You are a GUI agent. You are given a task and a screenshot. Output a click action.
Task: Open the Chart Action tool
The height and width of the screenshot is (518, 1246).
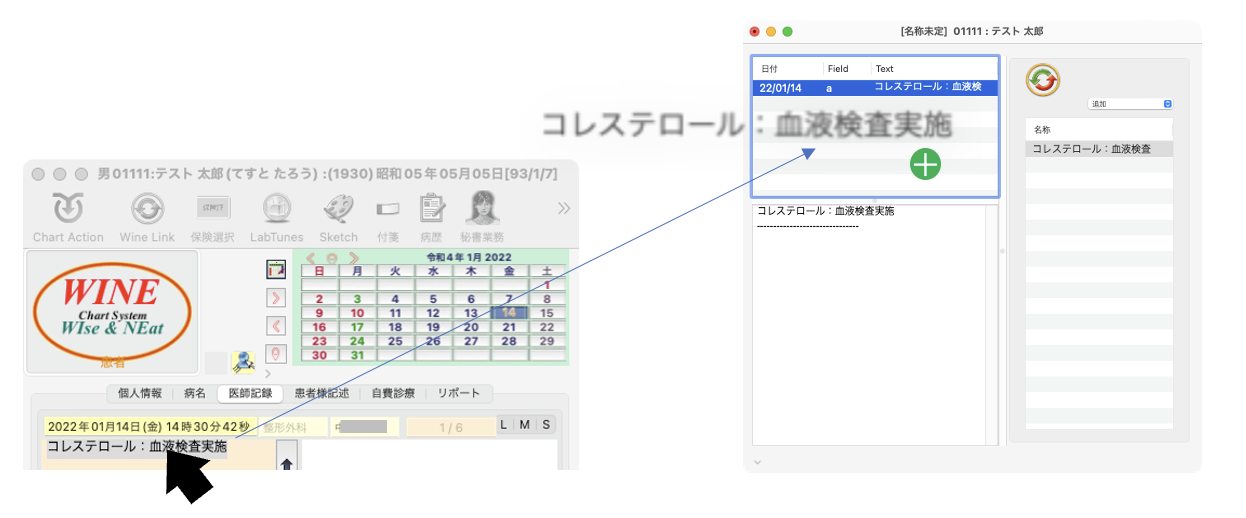pos(68,210)
